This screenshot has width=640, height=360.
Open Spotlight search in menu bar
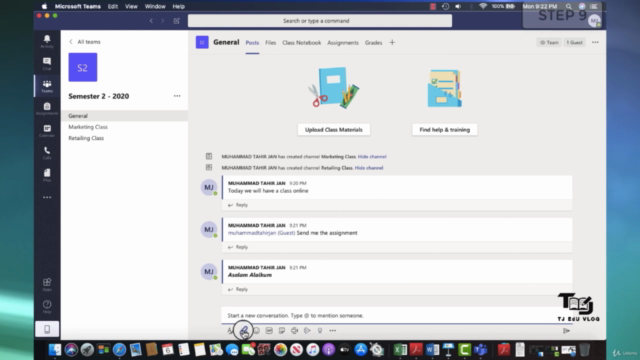coord(569,7)
